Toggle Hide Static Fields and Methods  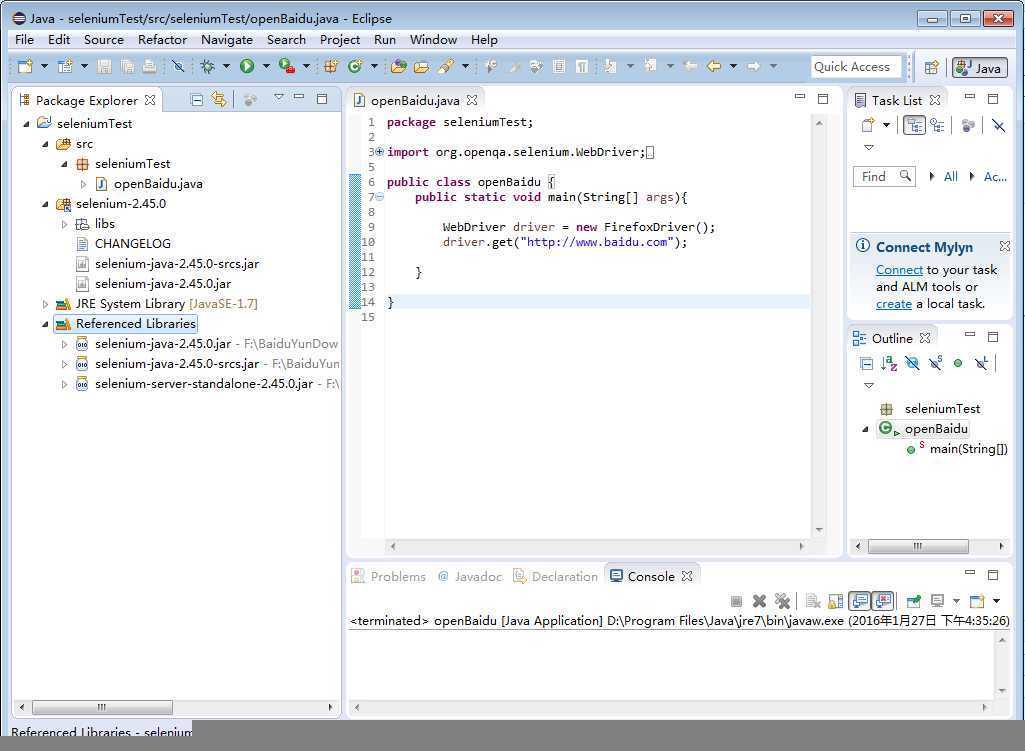(x=935, y=363)
